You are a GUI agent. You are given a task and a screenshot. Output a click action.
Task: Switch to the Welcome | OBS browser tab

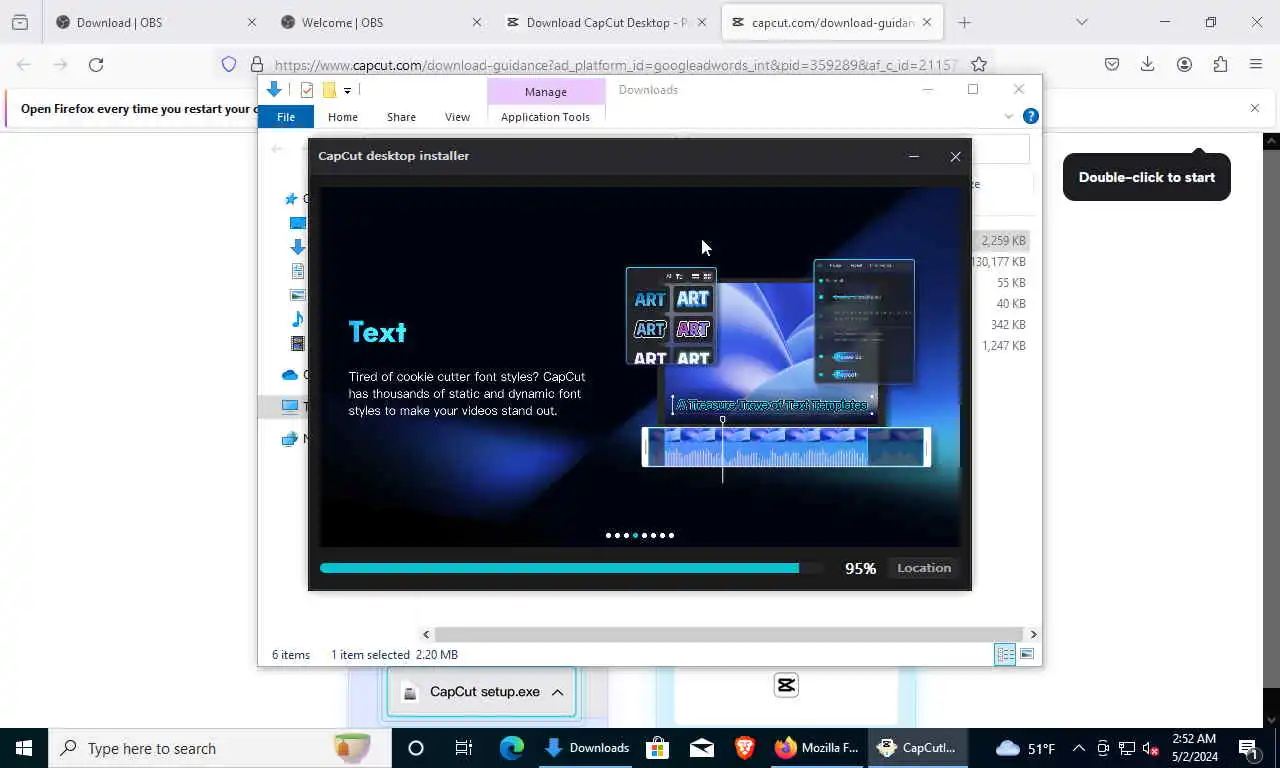tap(382, 22)
